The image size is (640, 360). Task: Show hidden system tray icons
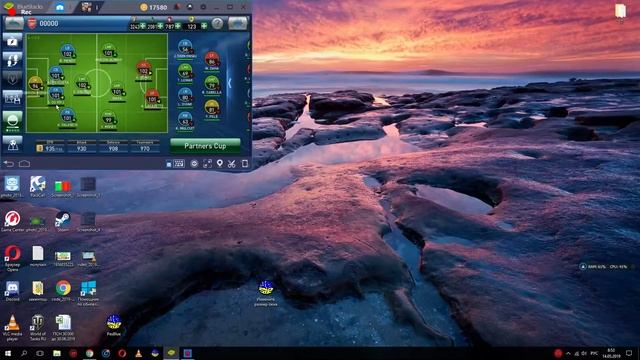point(568,353)
